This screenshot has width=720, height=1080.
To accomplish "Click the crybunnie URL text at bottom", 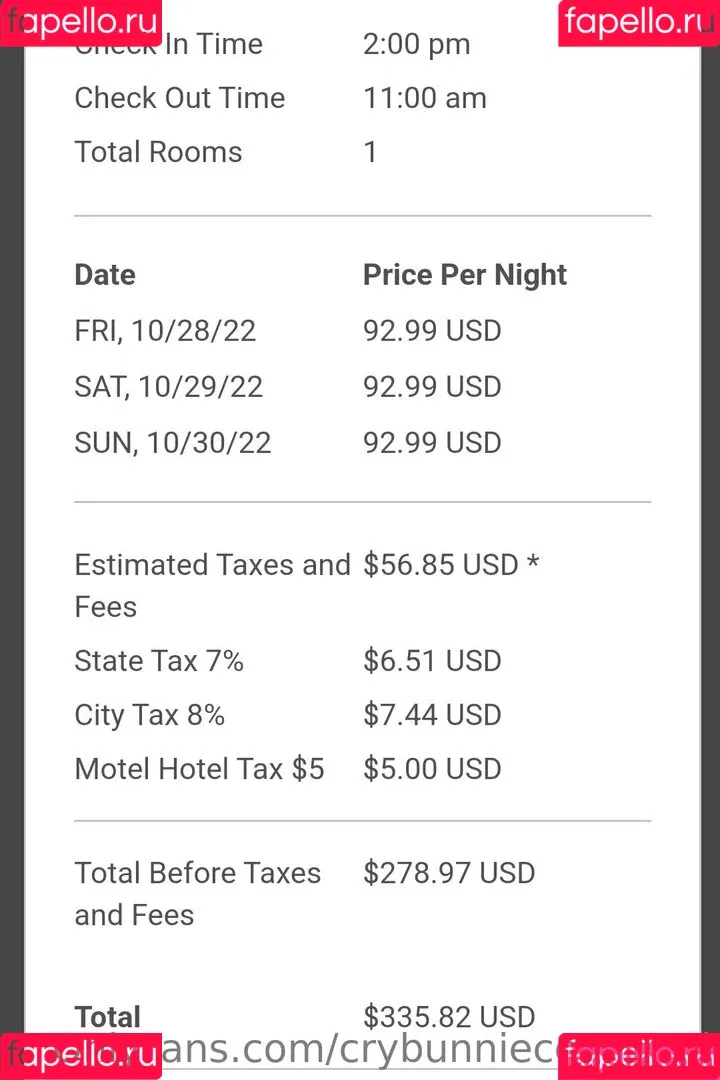I will click(360, 1050).
